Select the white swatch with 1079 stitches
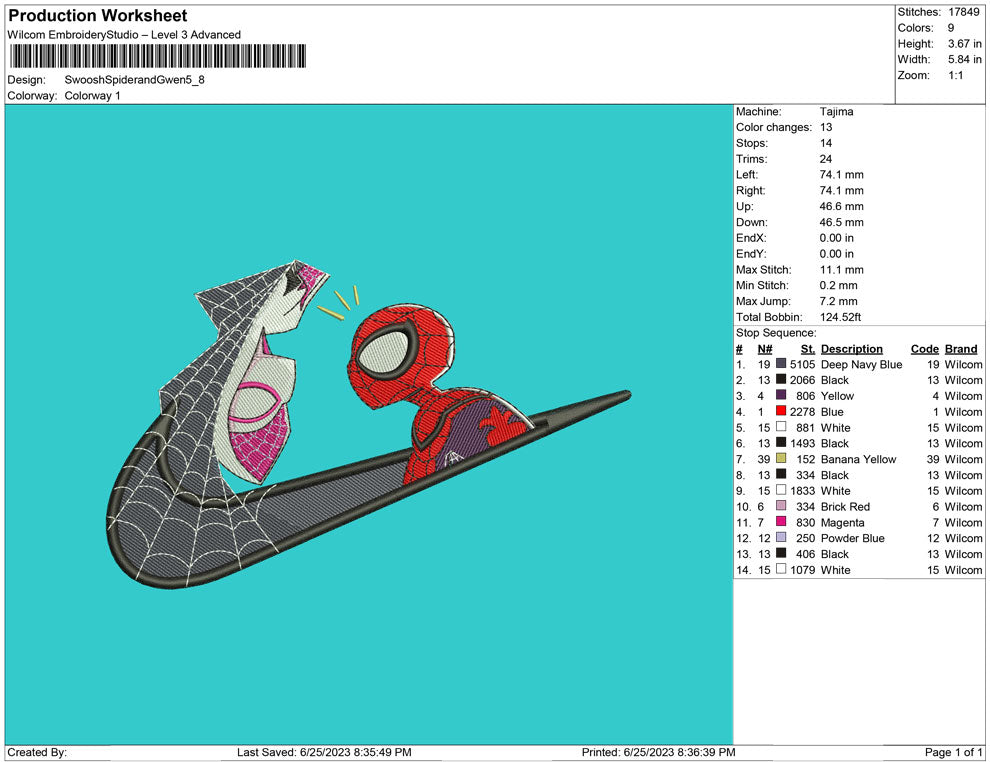This screenshot has height=762, width=990. pyautogui.click(x=781, y=570)
